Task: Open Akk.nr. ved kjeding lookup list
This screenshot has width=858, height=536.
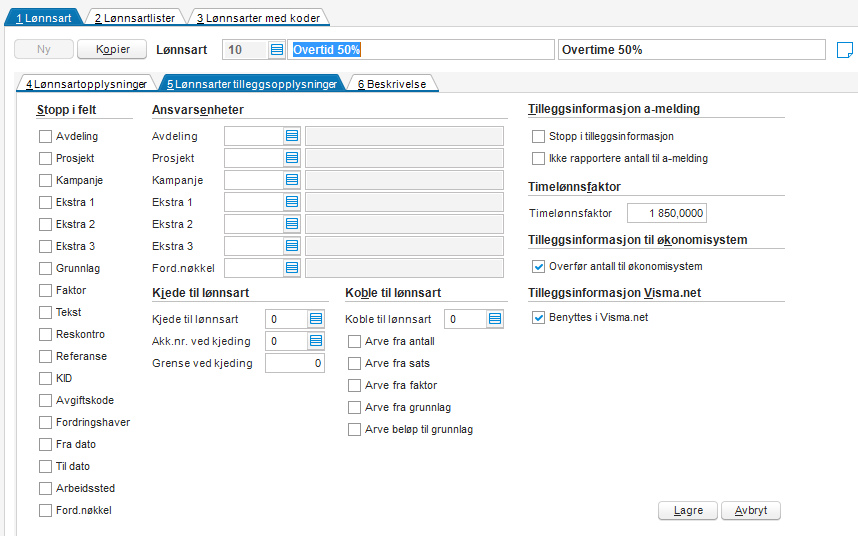Action: click(x=316, y=341)
